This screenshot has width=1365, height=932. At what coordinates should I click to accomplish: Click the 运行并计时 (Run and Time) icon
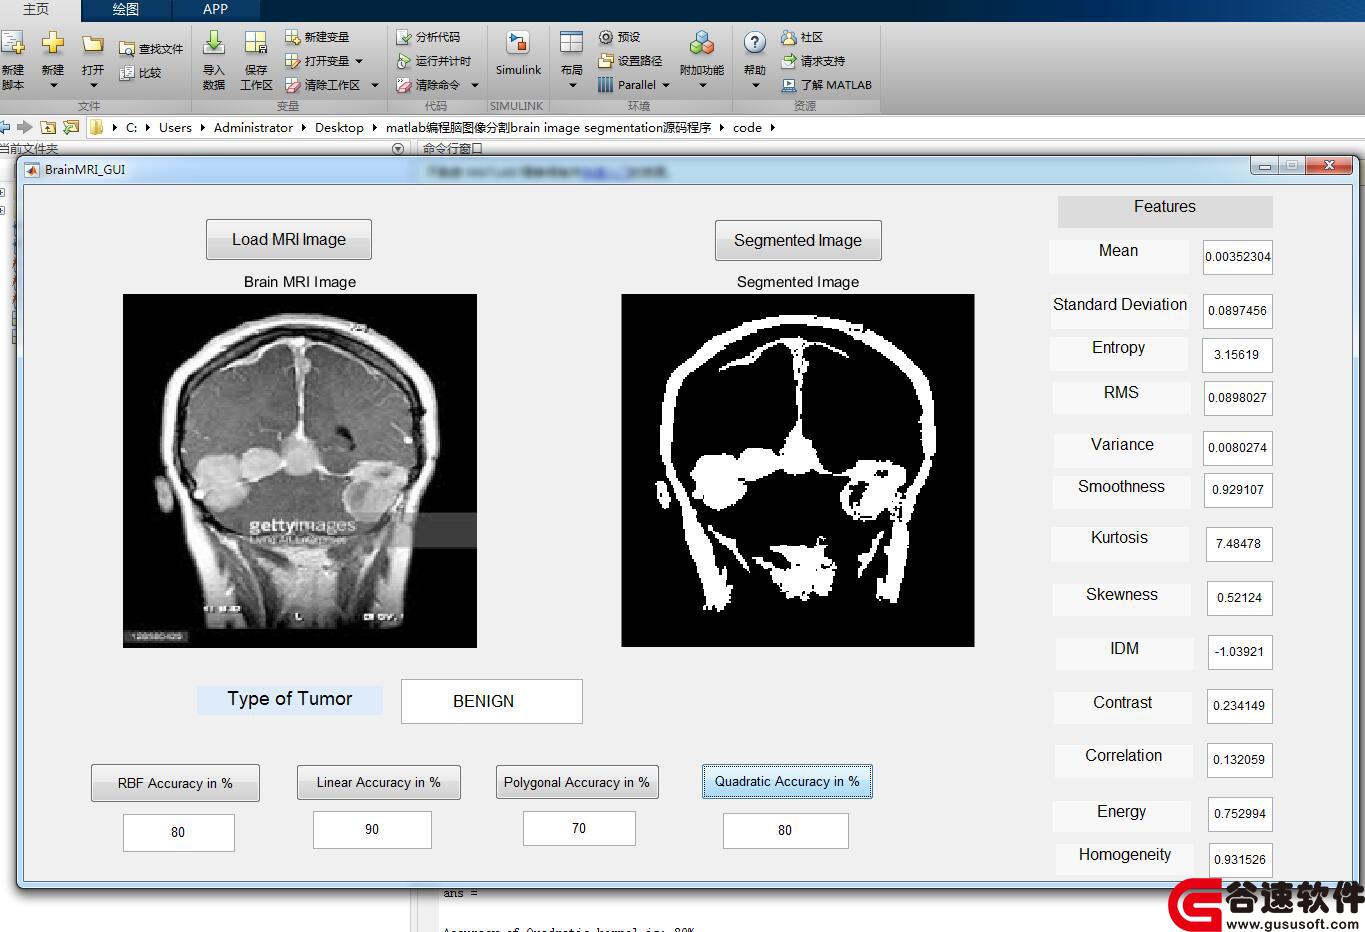[403, 61]
